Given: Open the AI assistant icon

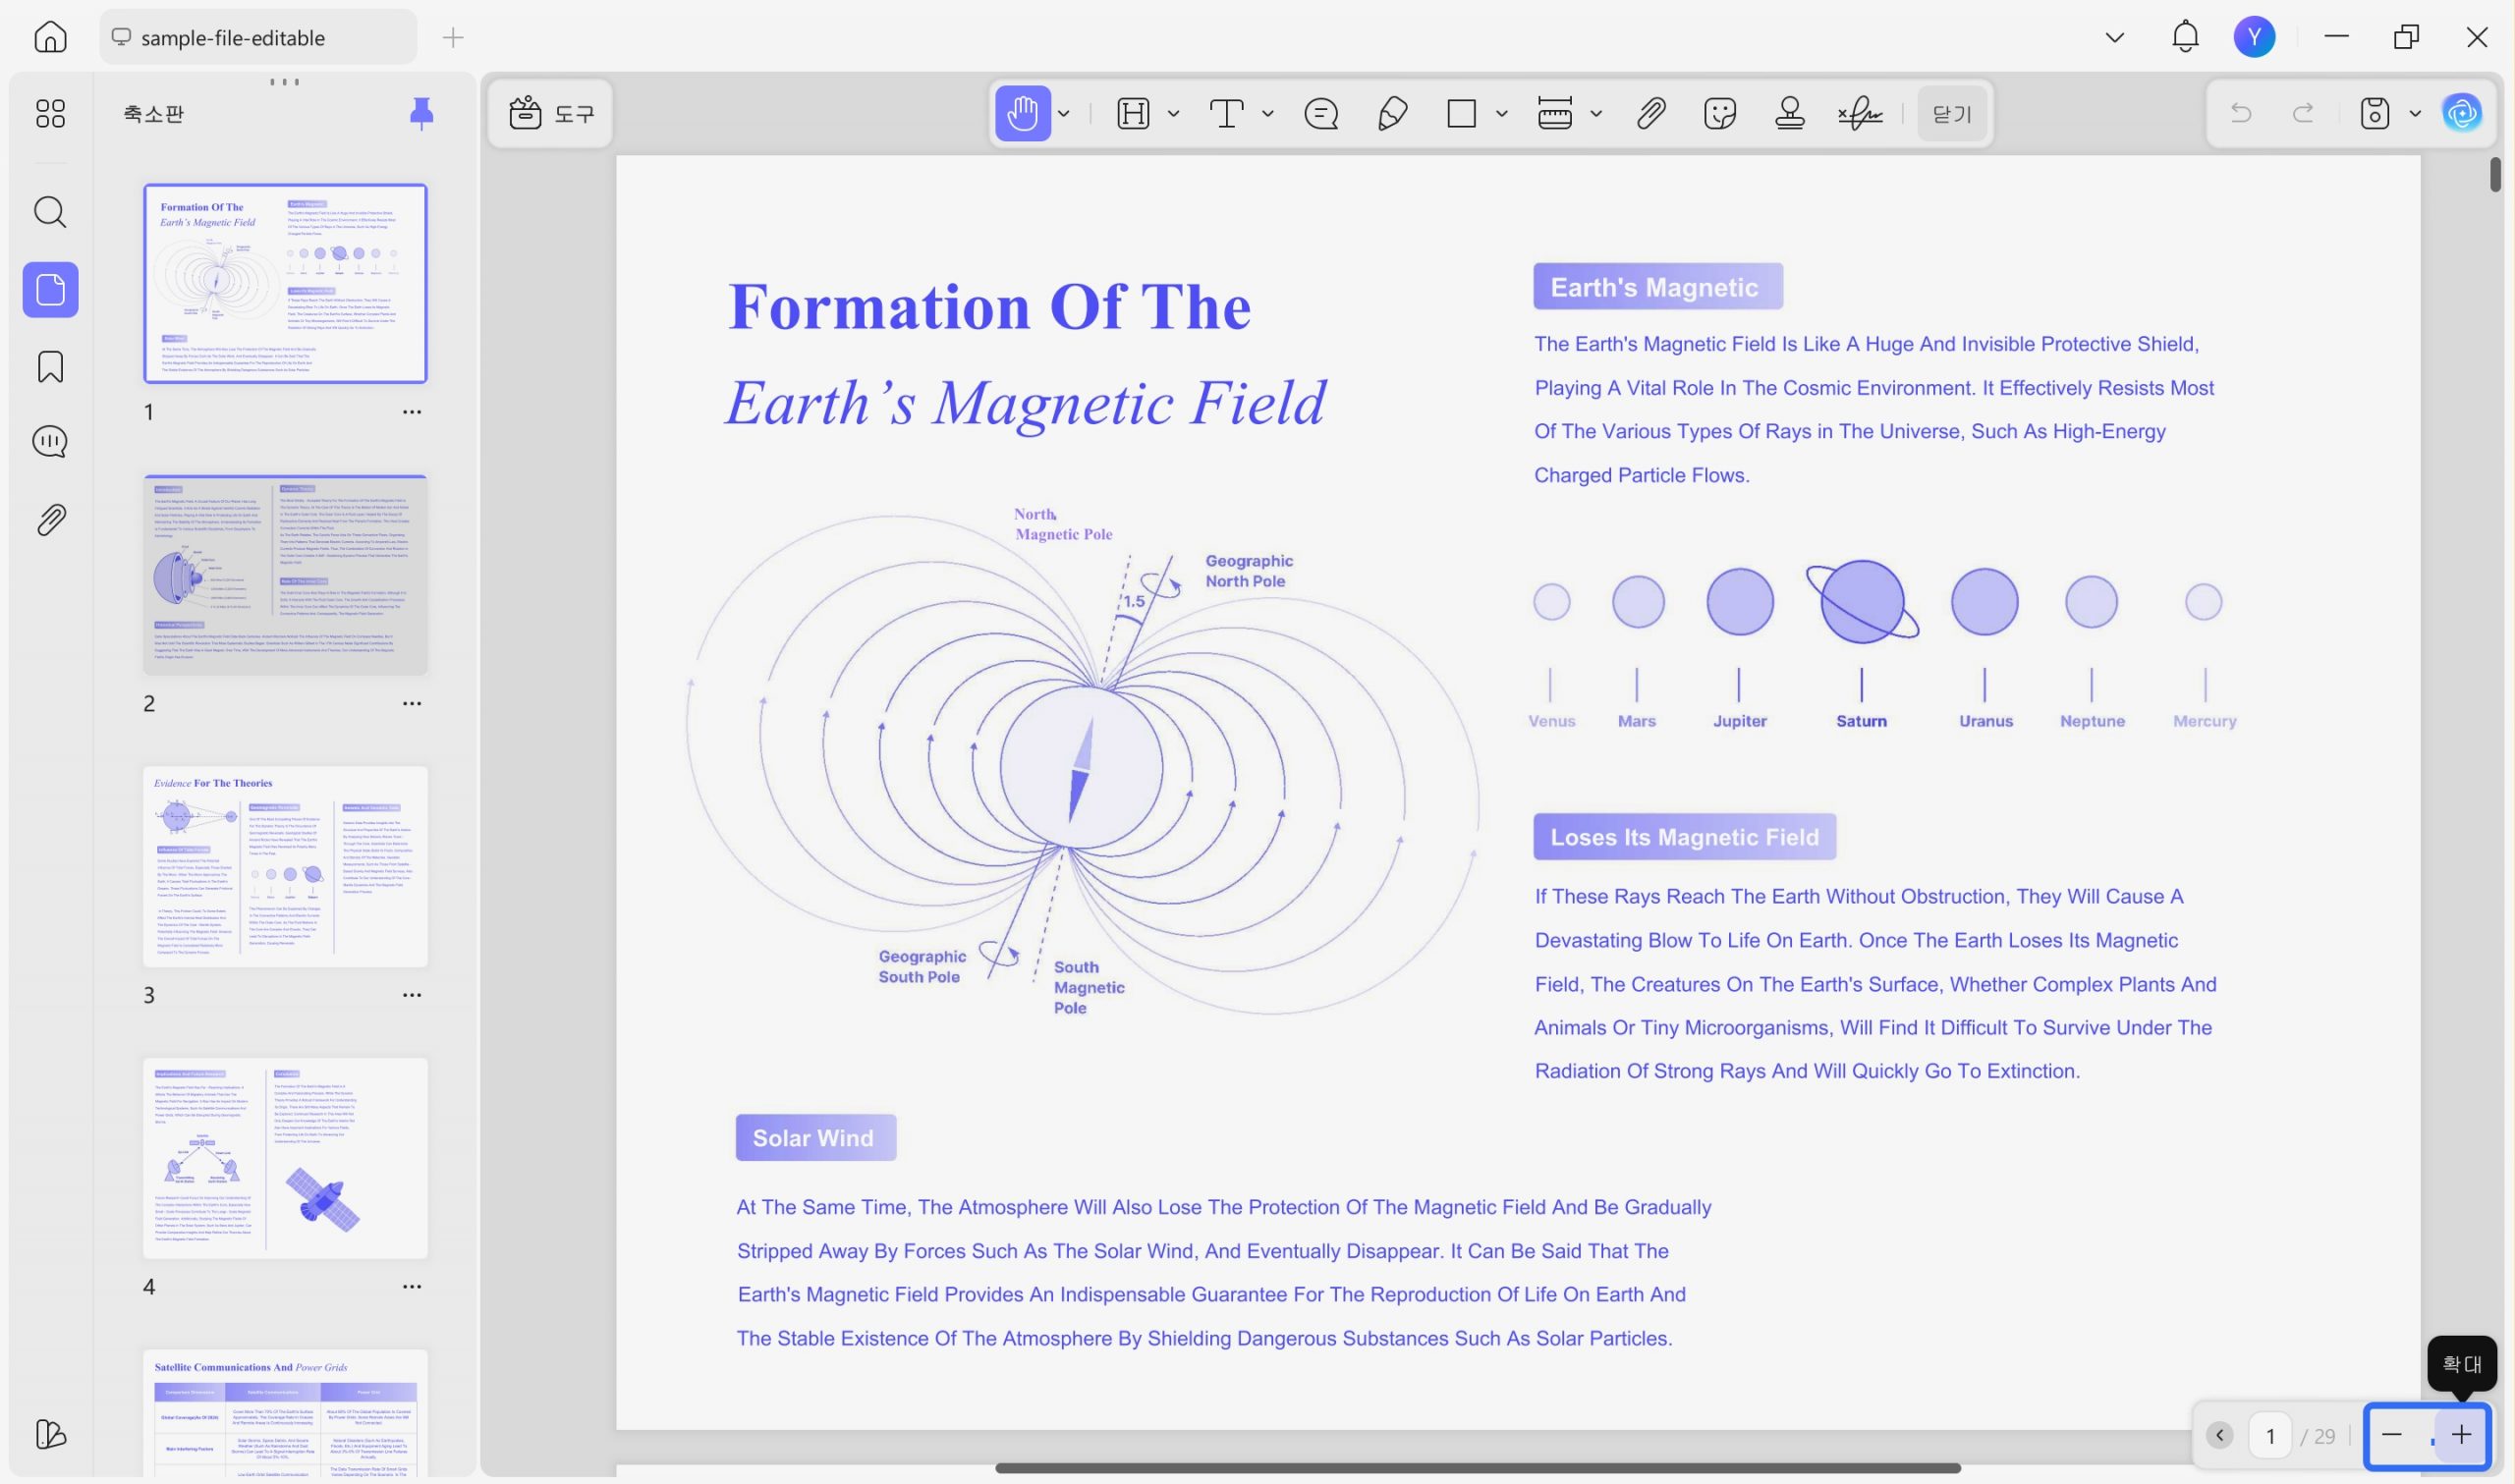Looking at the screenshot, I should click(2462, 113).
